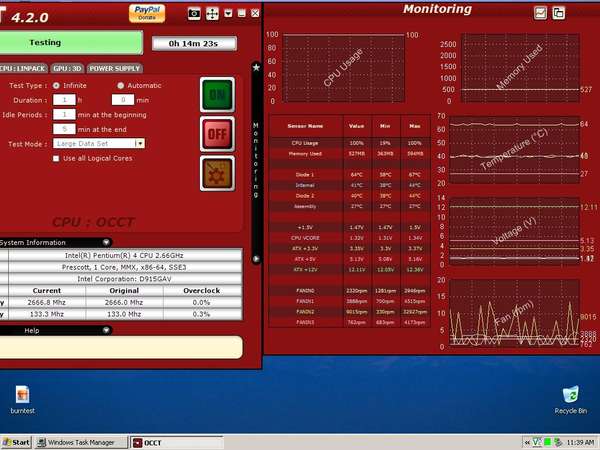This screenshot has height=450, width=600.
Task: Expand hidden system tray icons
Action: click(527, 443)
